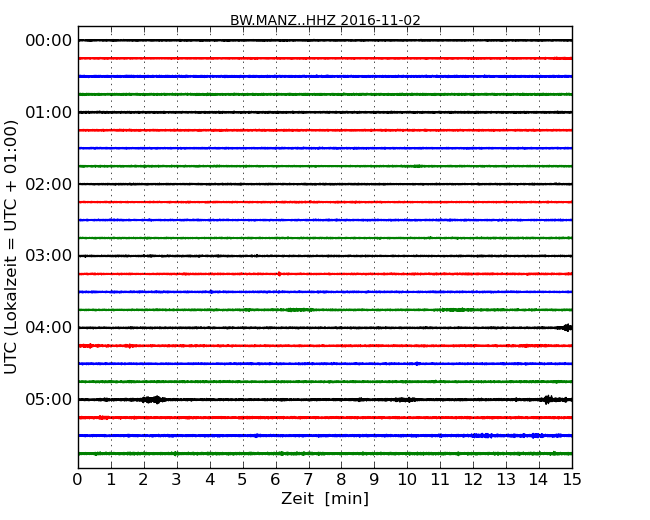This screenshot has width=650, height=520.
Task: Select the 02:00 y-axis tick label
Action: (x=49, y=184)
